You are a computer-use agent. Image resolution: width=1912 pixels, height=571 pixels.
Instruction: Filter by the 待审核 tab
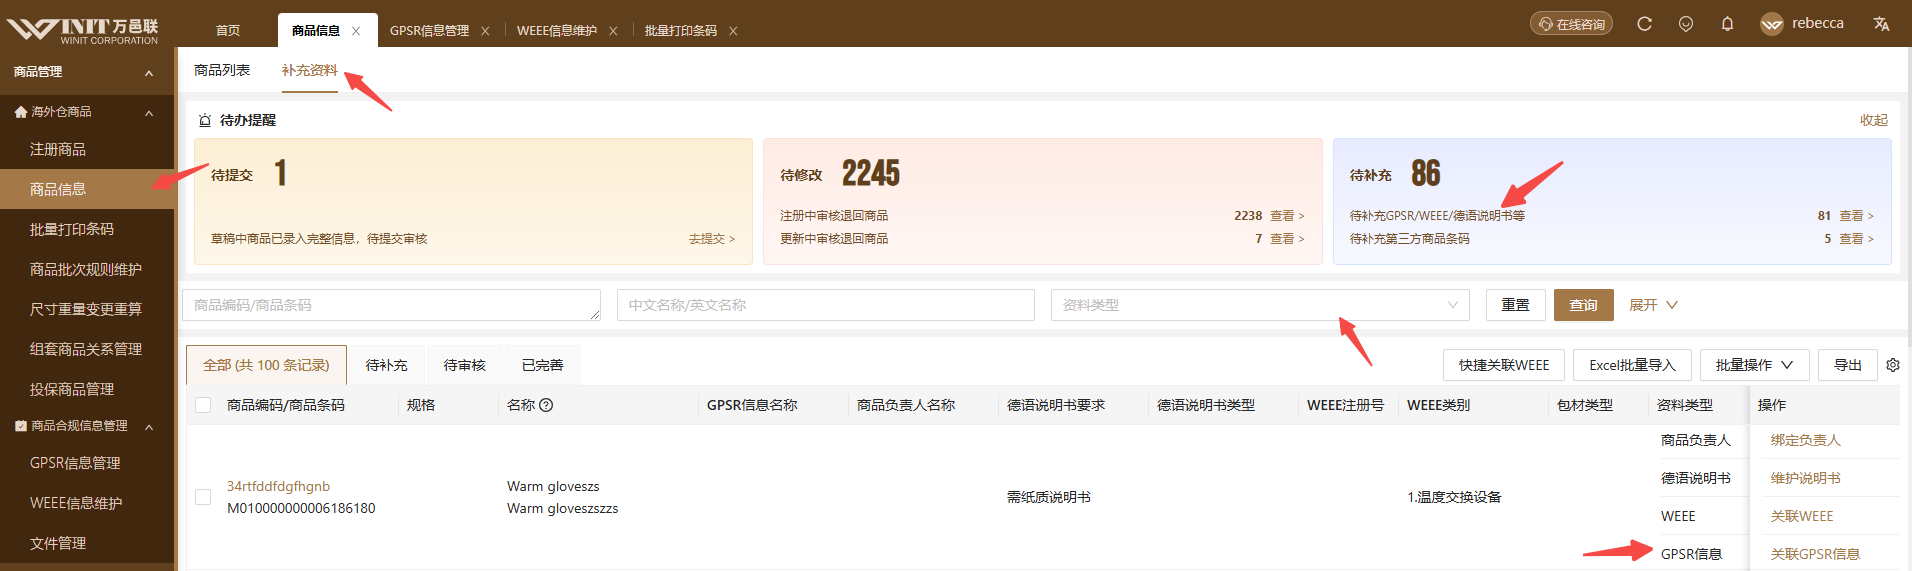pyautogui.click(x=464, y=365)
